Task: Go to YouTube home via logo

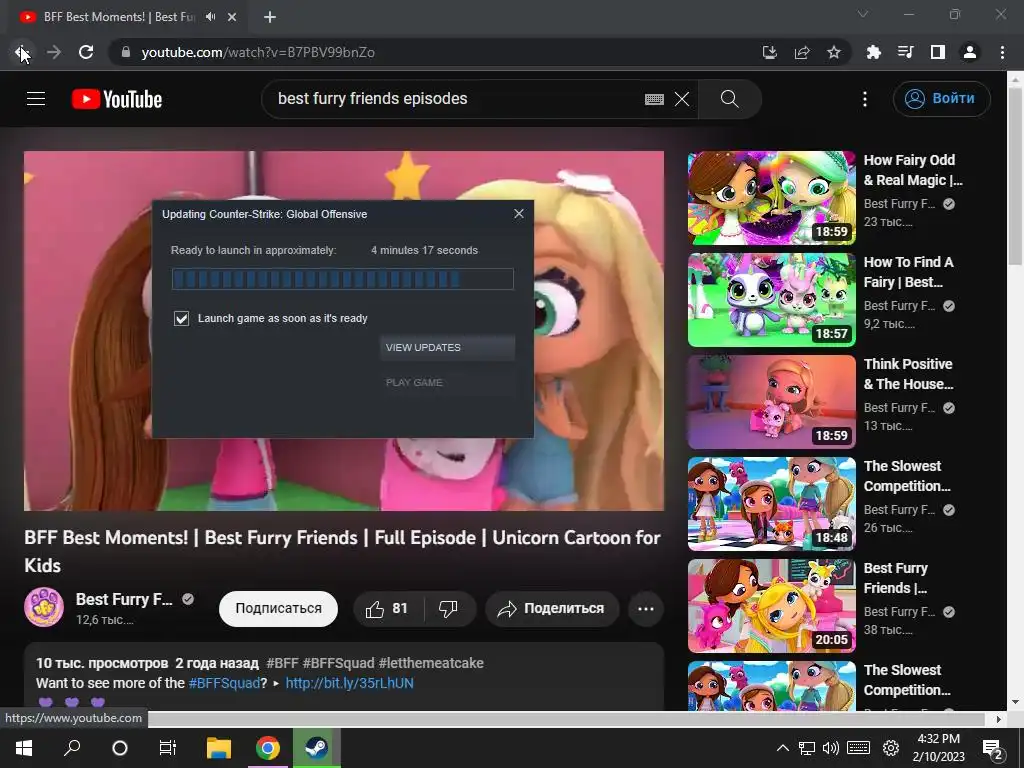Action: point(117,99)
